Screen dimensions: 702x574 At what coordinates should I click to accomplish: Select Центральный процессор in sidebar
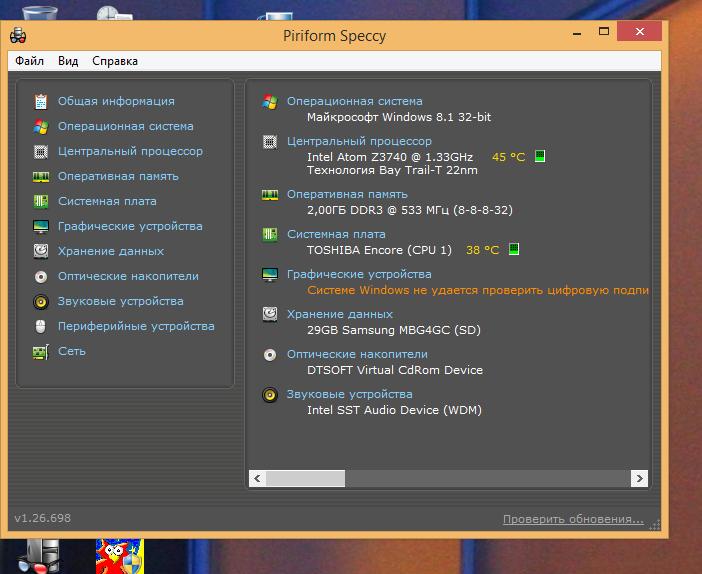tap(130, 152)
